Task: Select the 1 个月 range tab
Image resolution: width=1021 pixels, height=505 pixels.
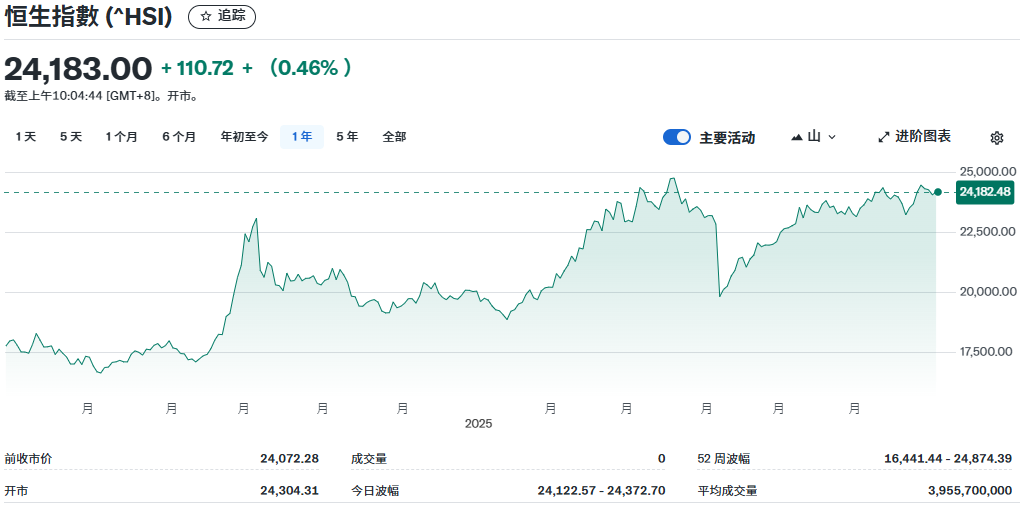Action: tap(122, 137)
